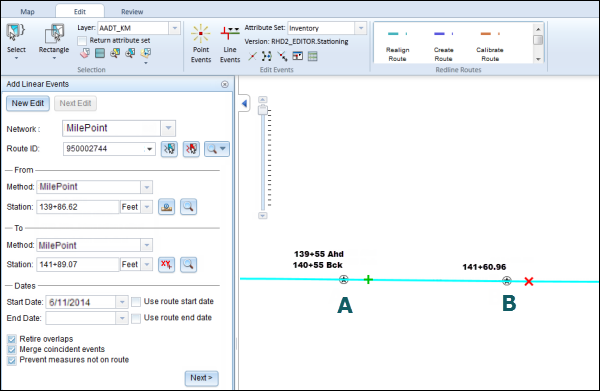Open the Review tab
The image size is (600, 391).
(132, 11)
